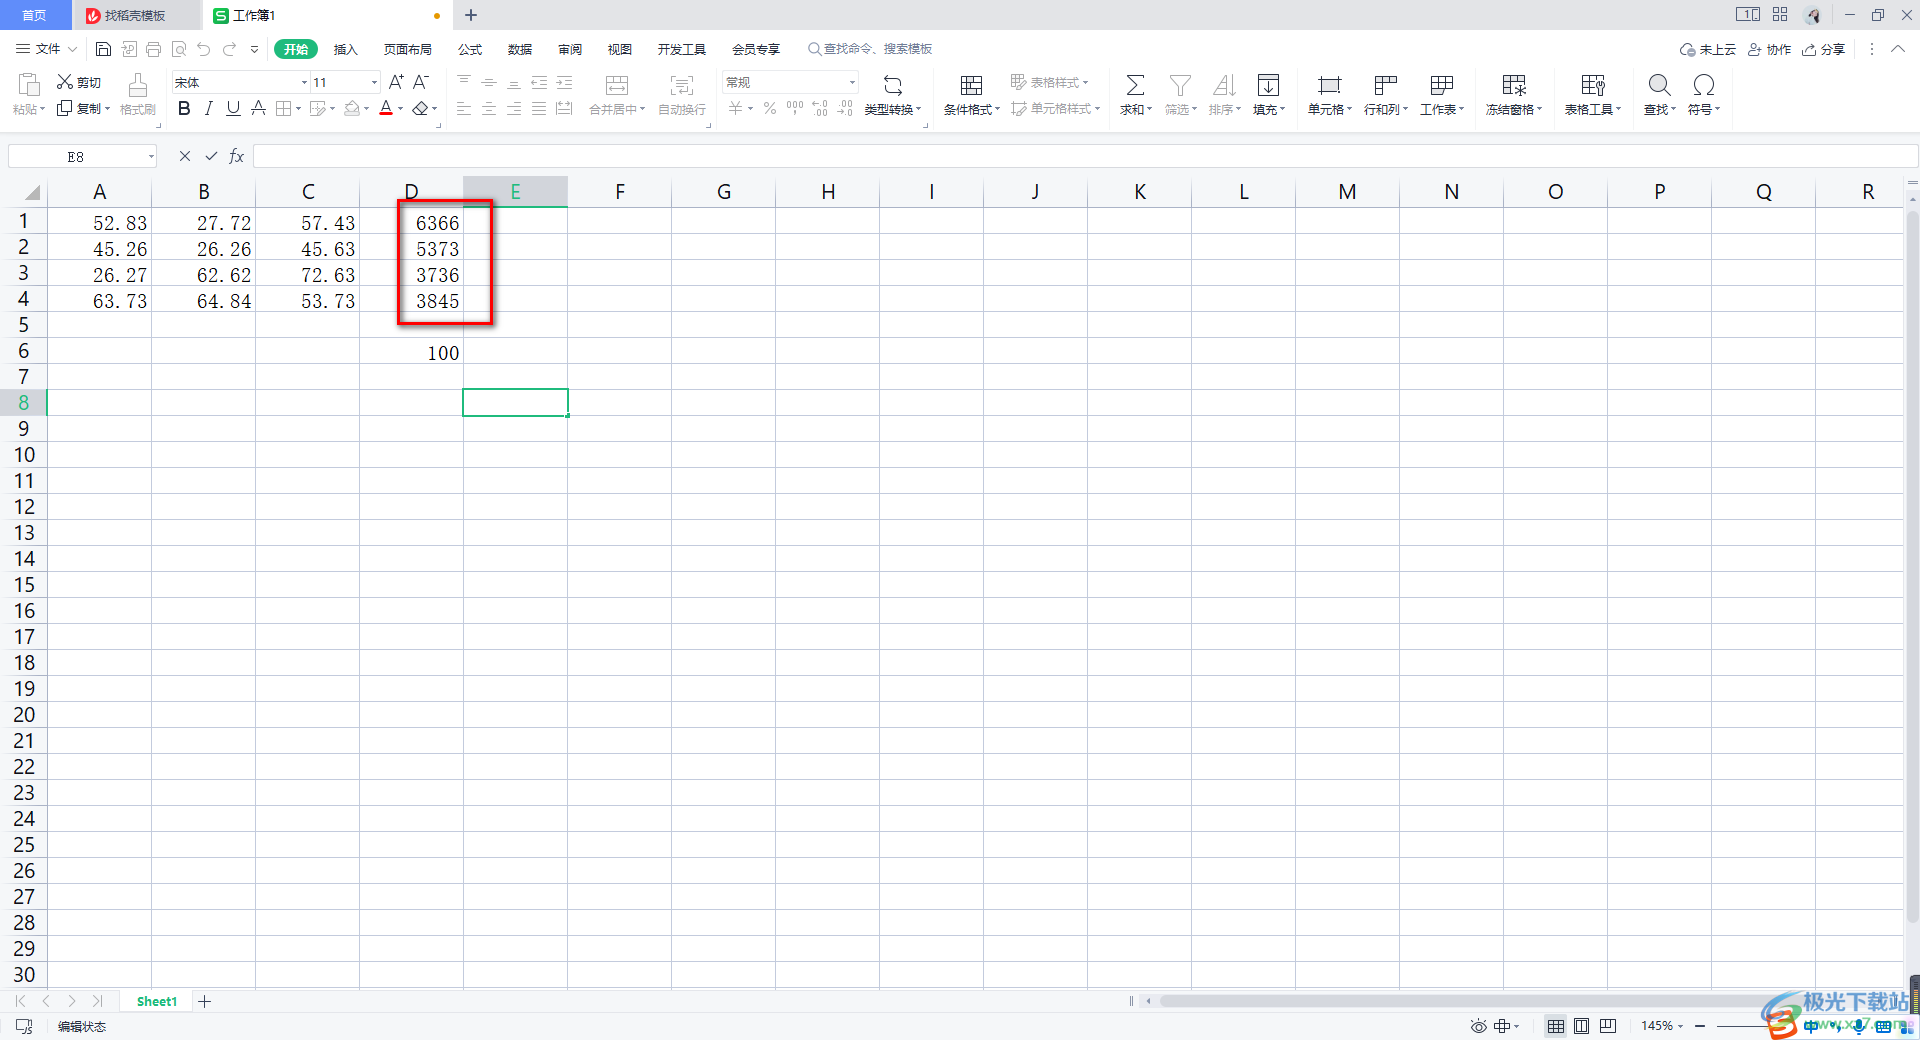Click the Rows and Columns (行和列) icon
1920x1040 pixels.
[x=1385, y=86]
